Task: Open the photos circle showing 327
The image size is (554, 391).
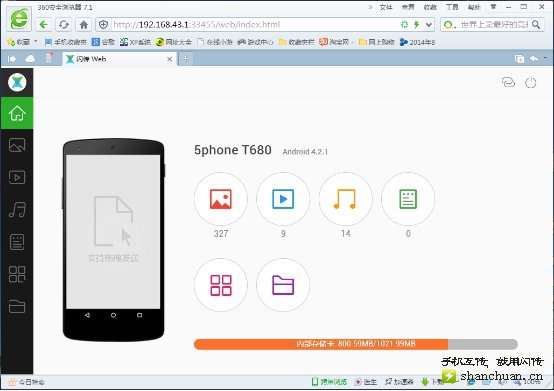Action: point(221,199)
